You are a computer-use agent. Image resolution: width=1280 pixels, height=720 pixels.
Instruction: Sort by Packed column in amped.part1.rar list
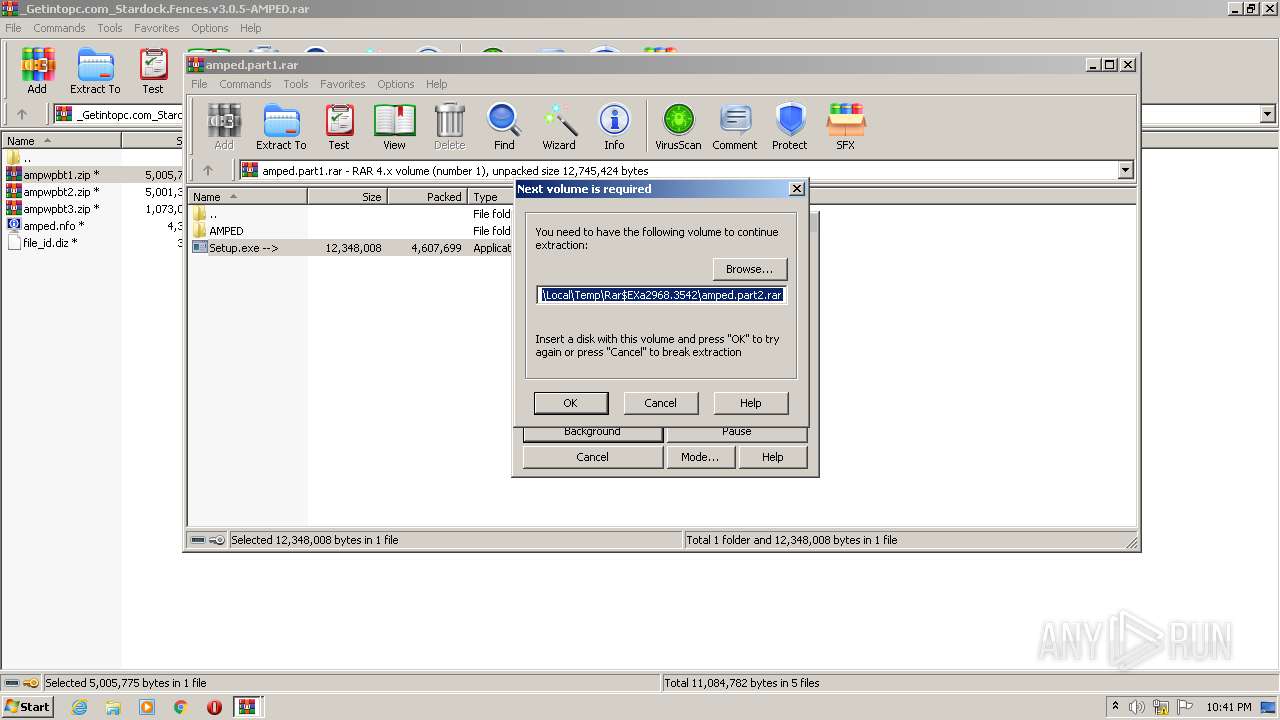point(427,197)
